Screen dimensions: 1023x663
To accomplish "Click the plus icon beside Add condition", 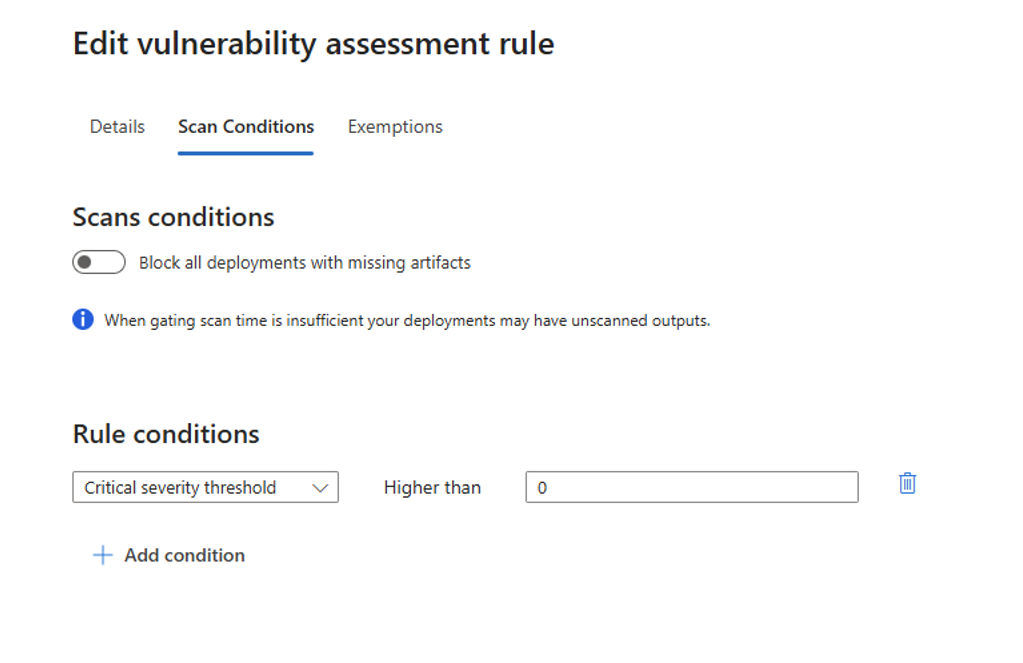I will tap(102, 556).
